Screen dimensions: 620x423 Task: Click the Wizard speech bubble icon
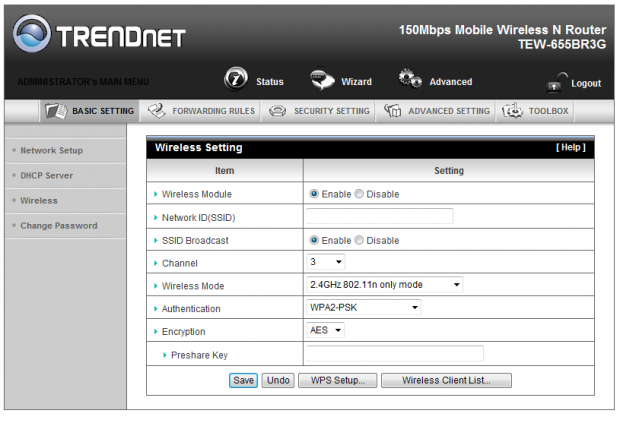coord(322,79)
